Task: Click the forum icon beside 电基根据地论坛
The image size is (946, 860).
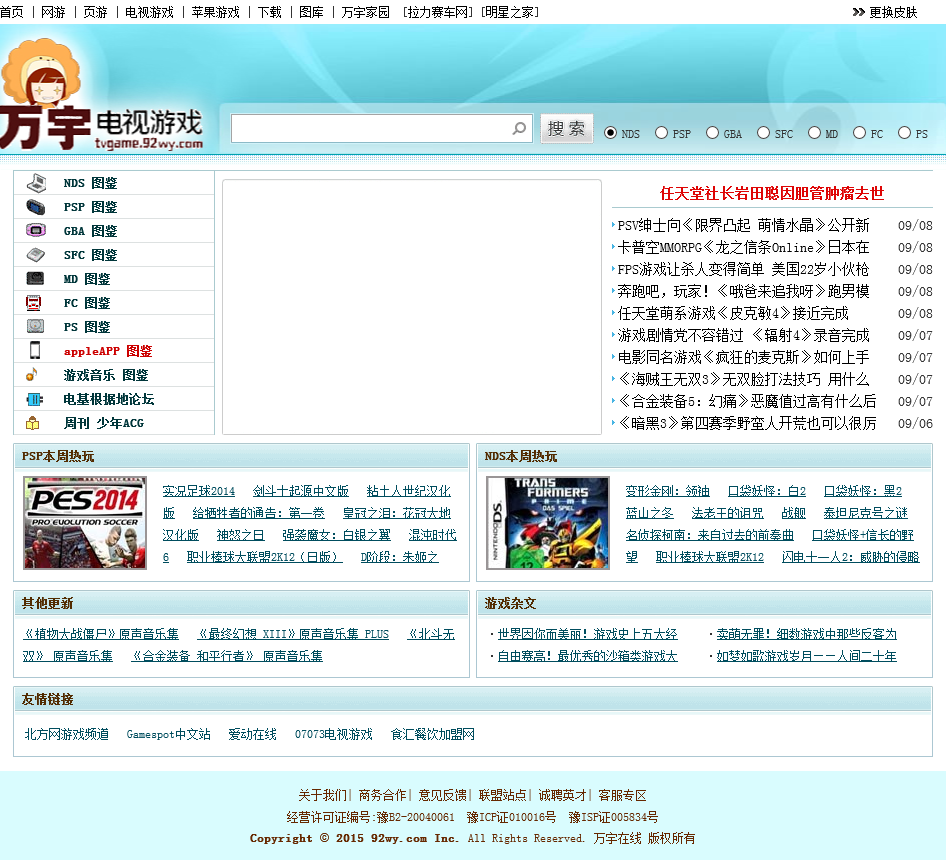Action: pos(34,399)
